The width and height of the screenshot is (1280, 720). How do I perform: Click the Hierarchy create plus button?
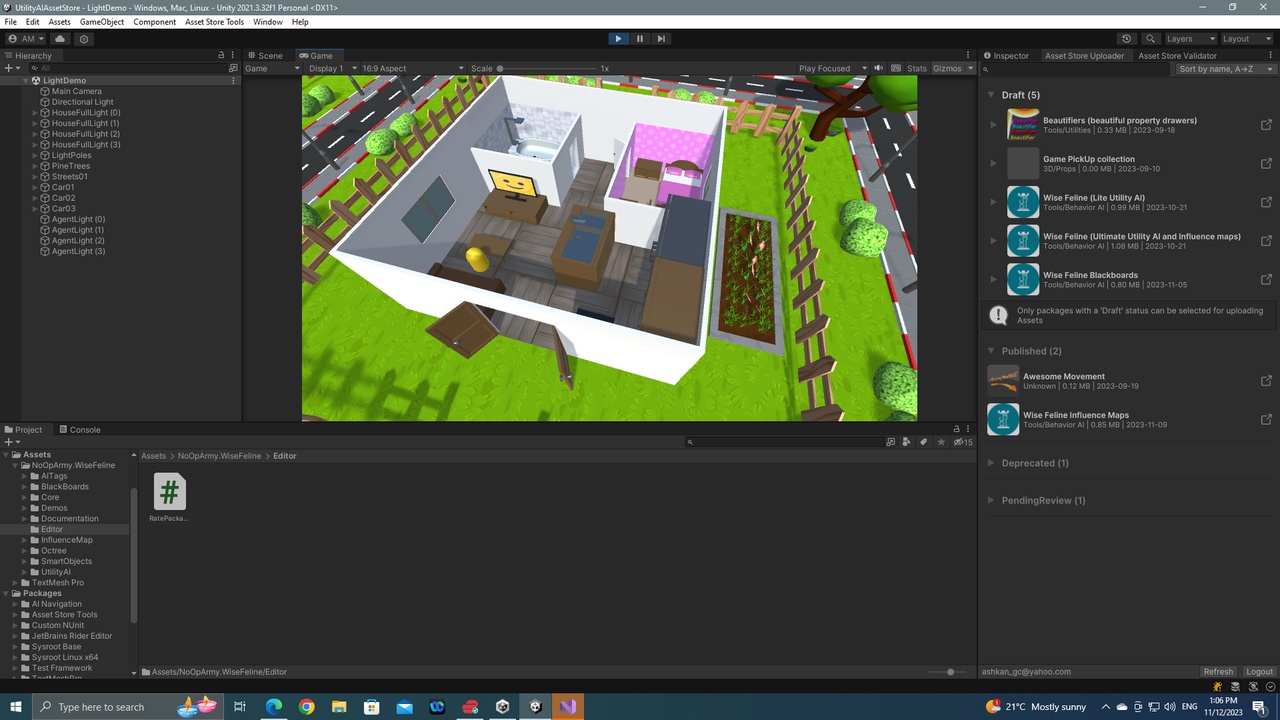10,68
